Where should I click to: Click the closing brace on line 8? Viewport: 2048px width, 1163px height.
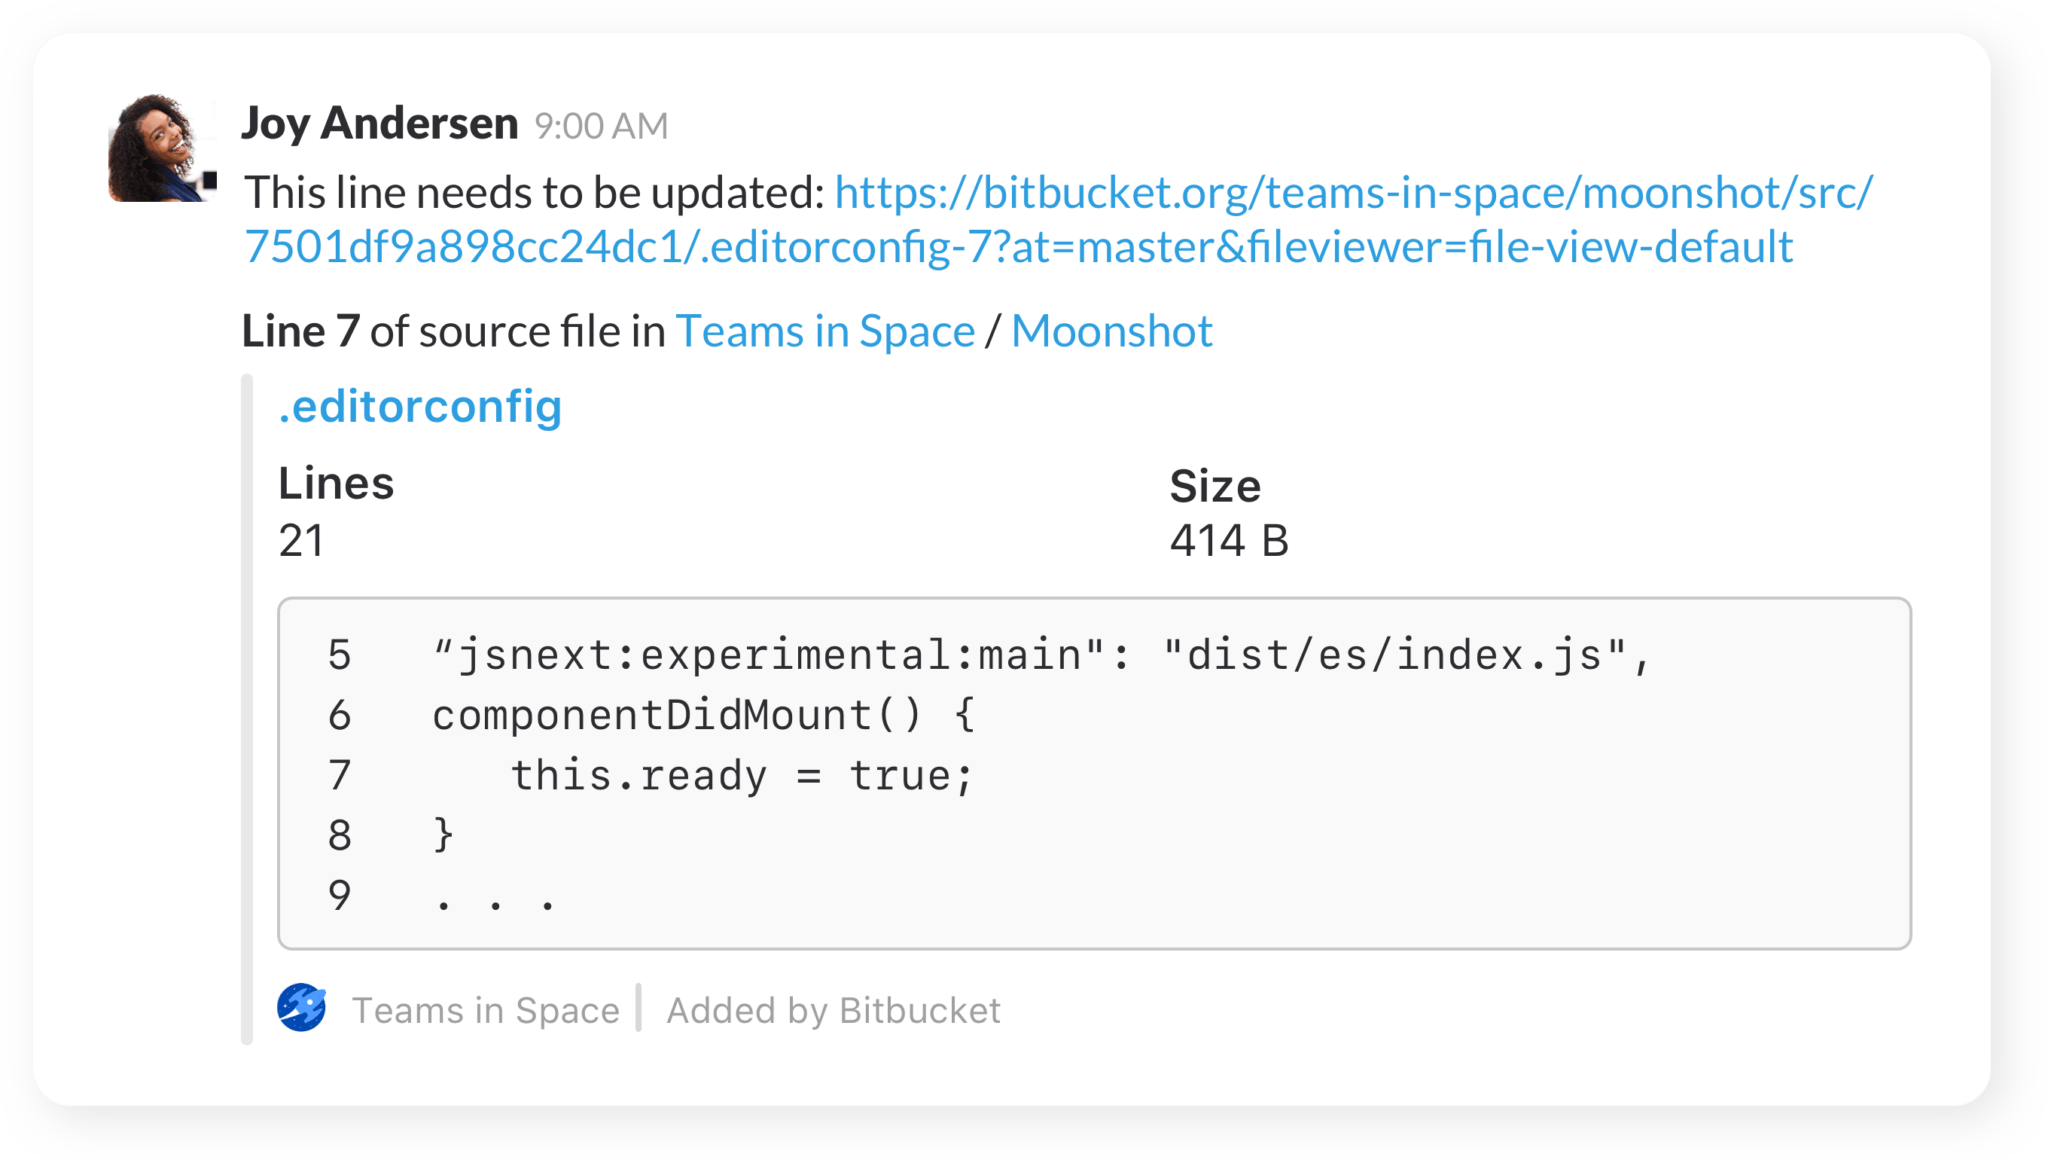tap(444, 834)
